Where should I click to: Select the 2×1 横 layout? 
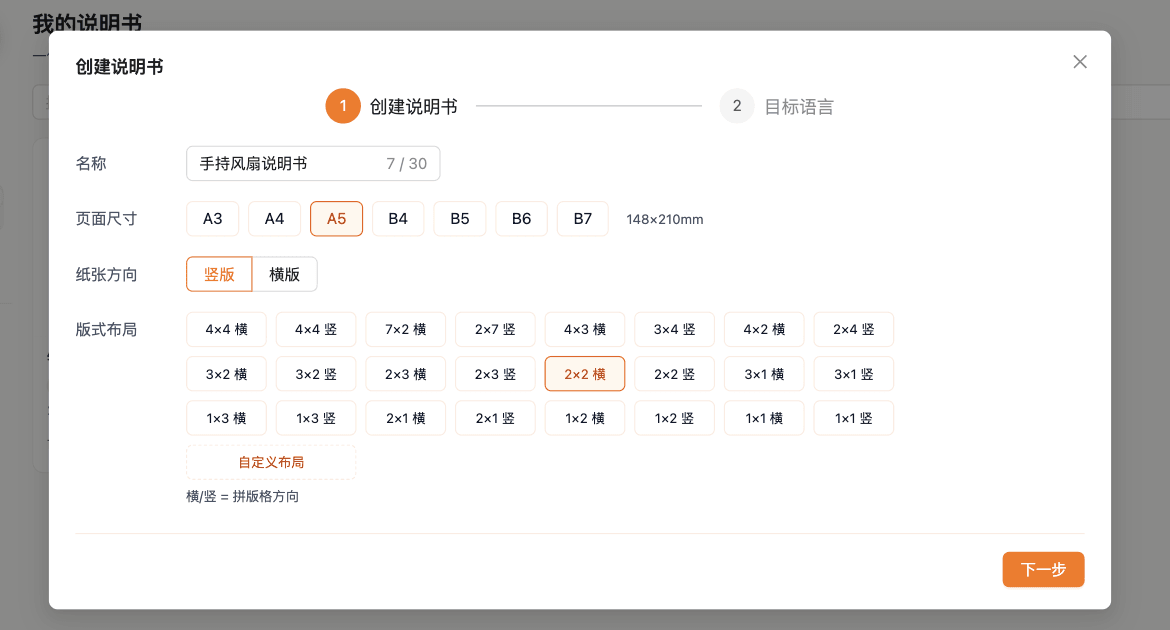(405, 418)
